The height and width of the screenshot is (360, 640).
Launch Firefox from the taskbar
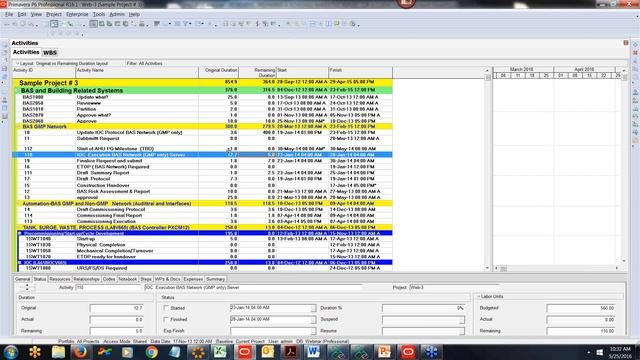80,352
